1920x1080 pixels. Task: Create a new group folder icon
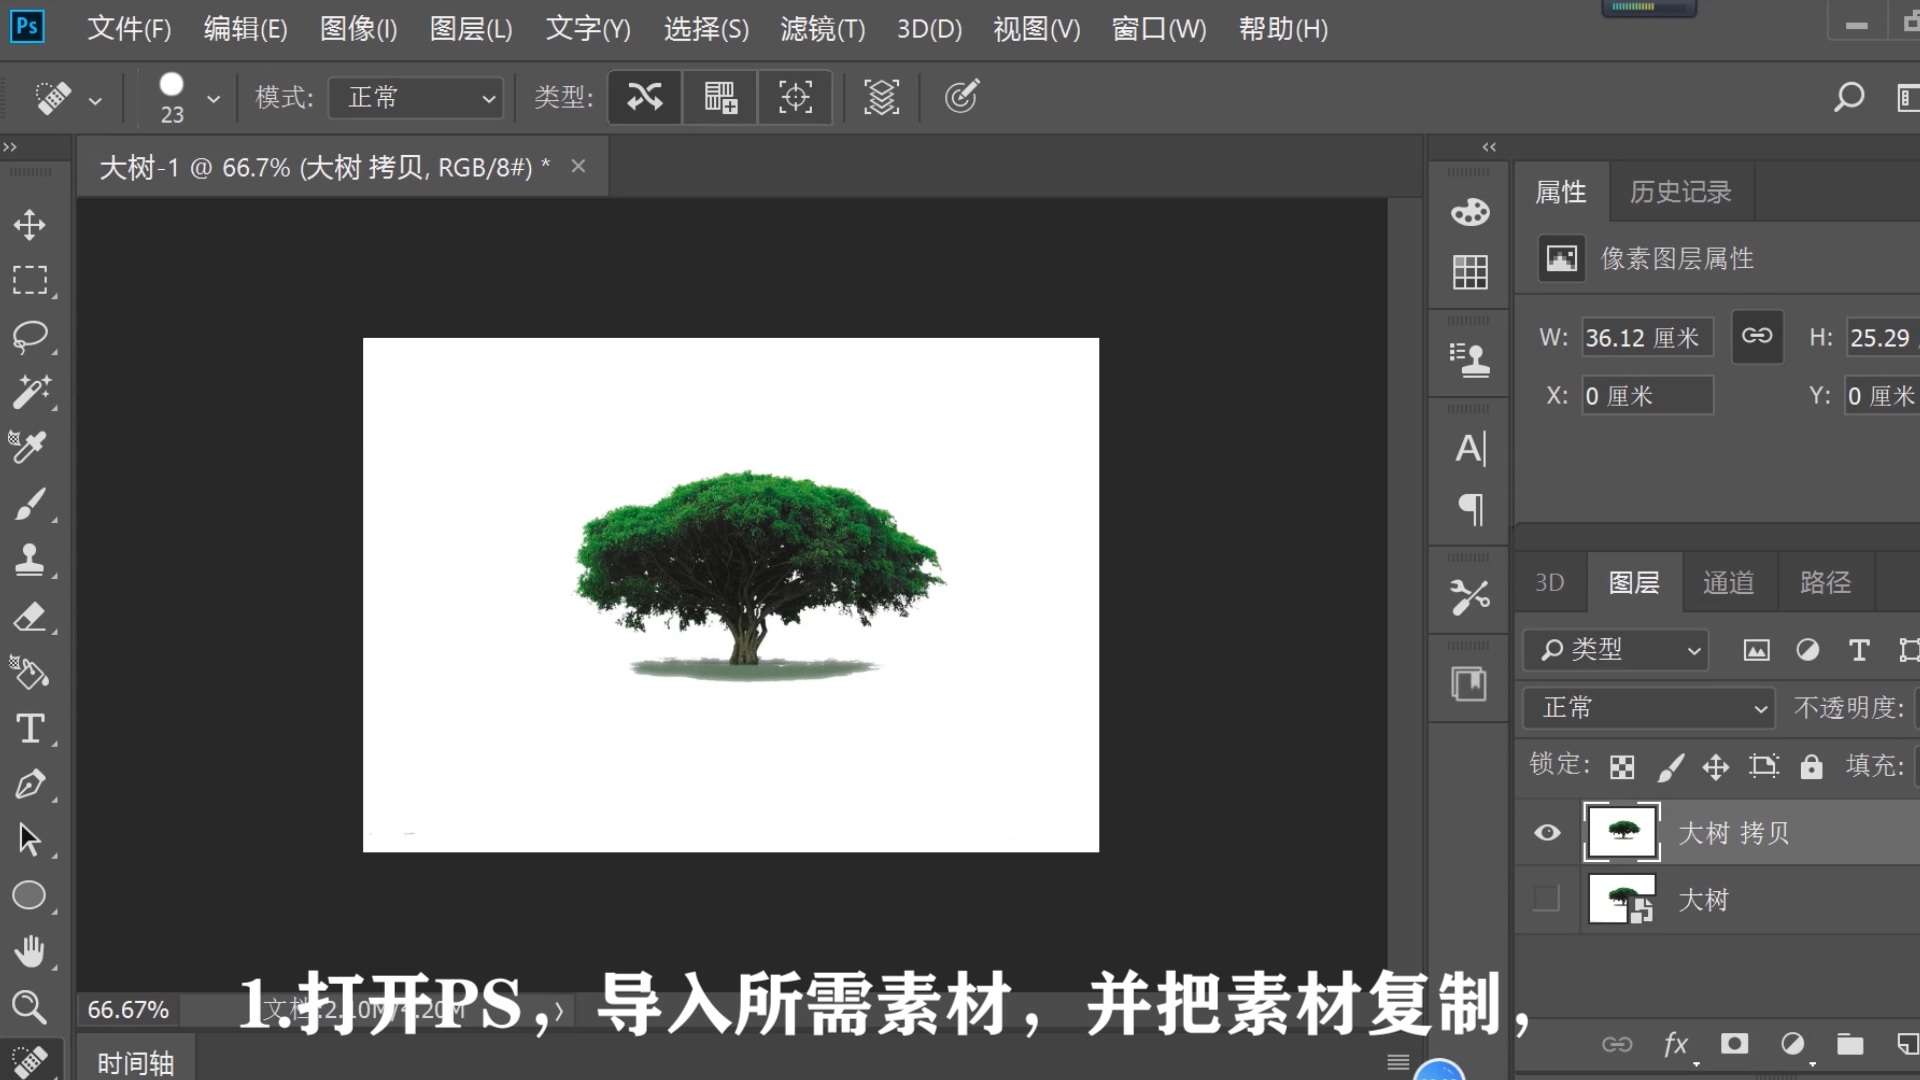click(1850, 1045)
